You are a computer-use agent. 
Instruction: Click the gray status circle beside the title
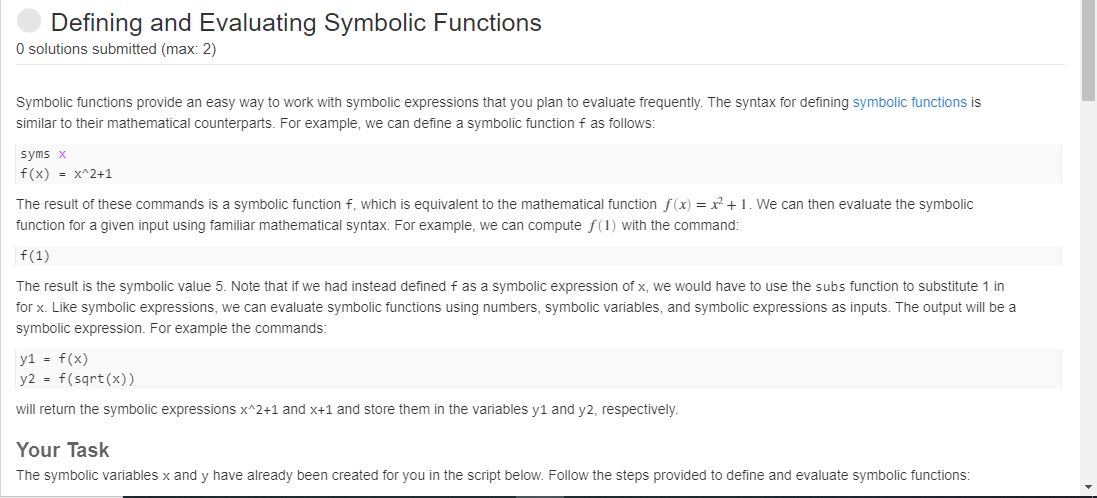[x=29, y=22]
